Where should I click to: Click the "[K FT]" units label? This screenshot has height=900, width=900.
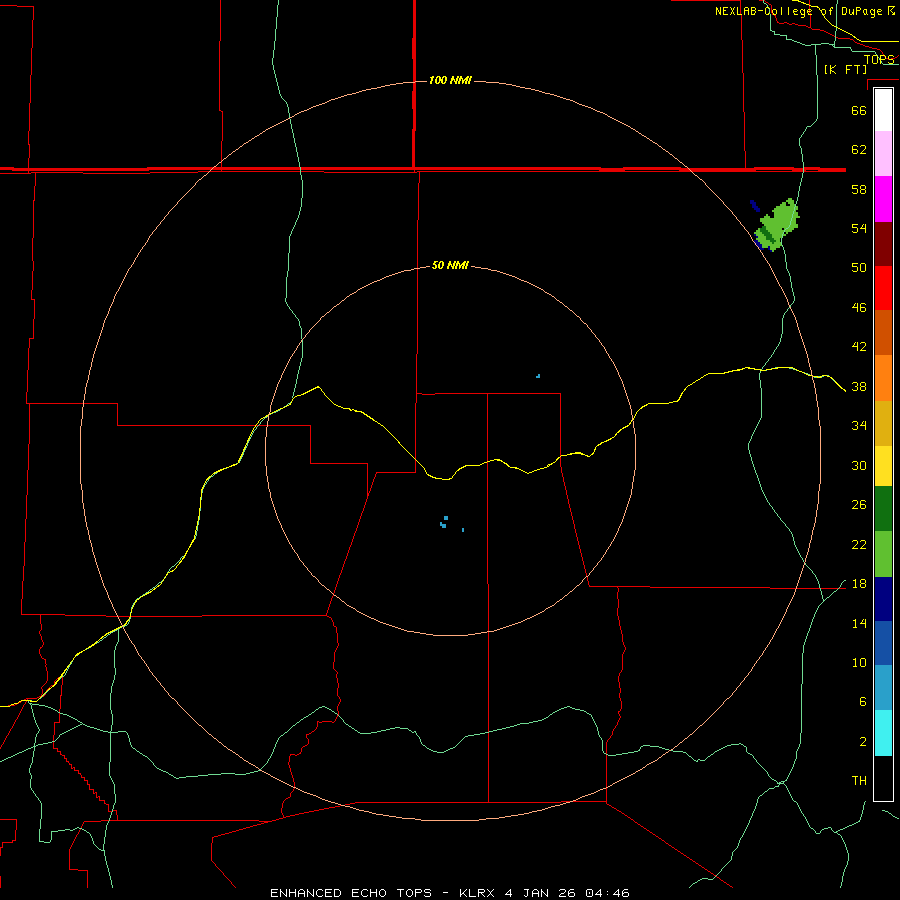pyautogui.click(x=845, y=69)
